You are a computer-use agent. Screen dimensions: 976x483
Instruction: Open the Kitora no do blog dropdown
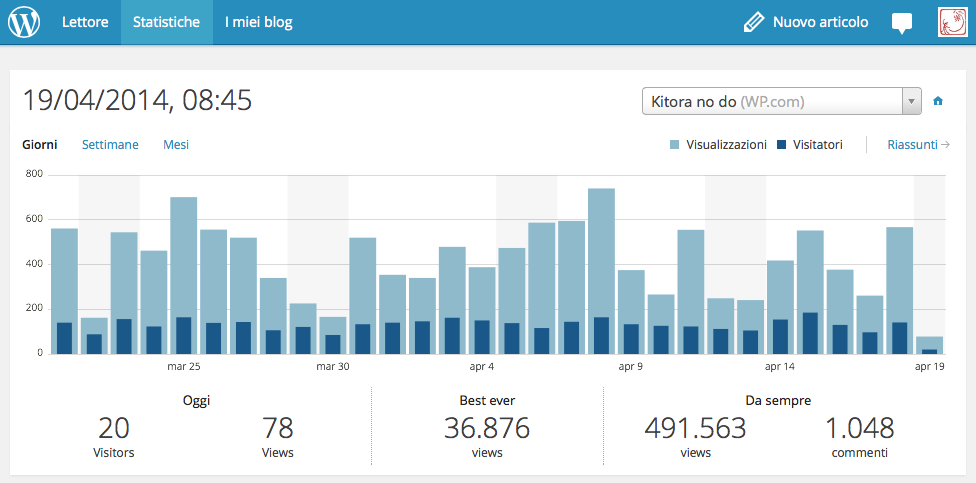[x=770, y=102]
